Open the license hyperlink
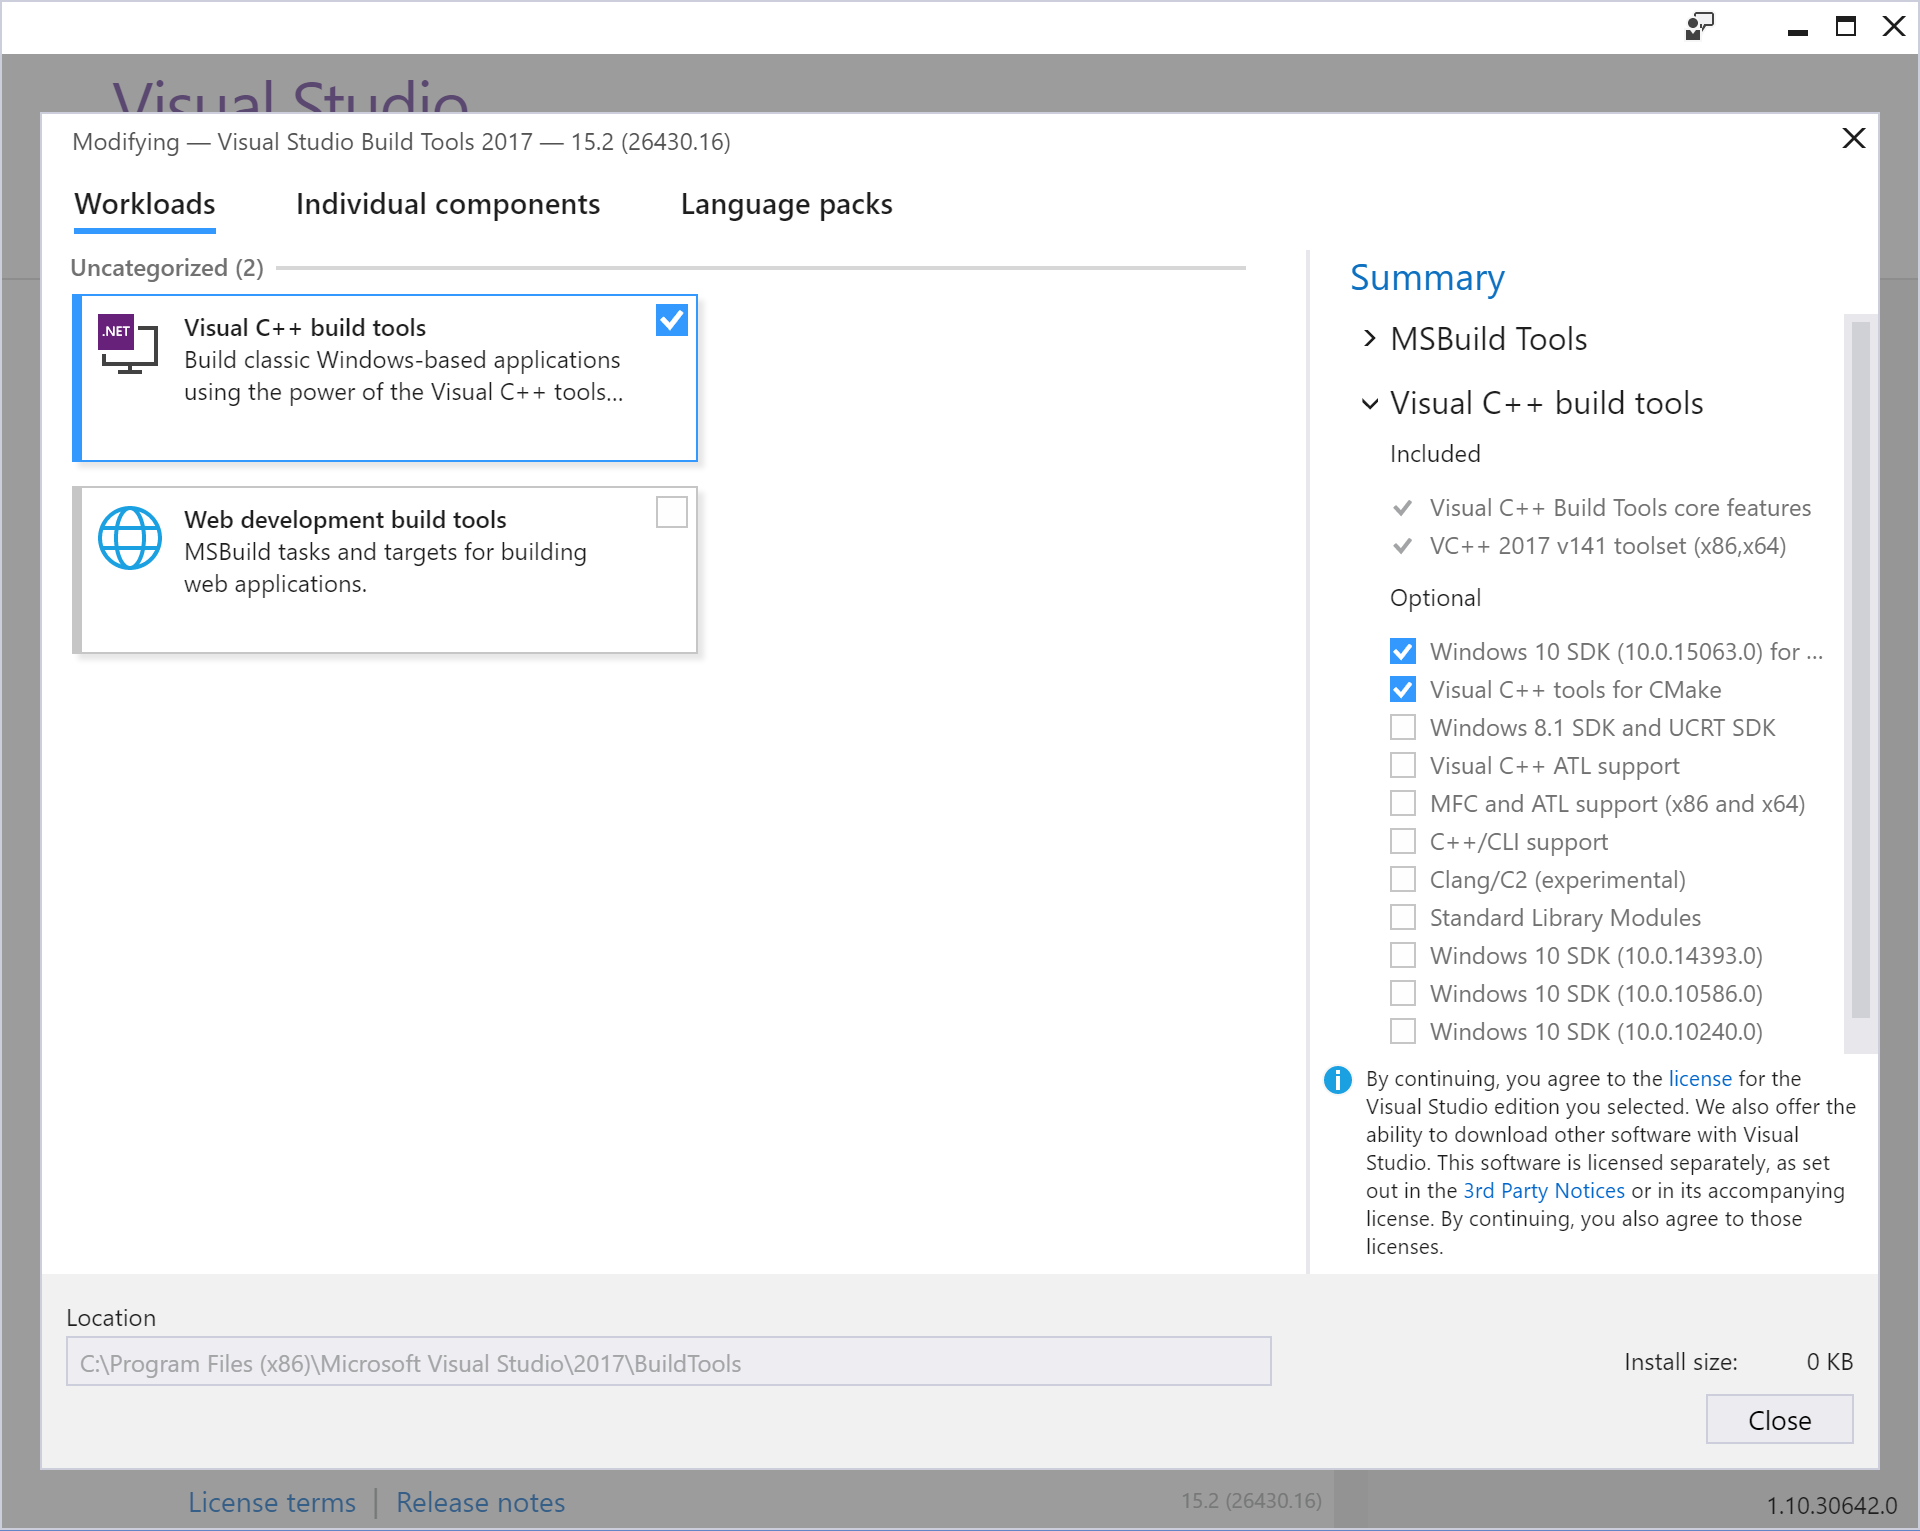 pyautogui.click(x=1699, y=1079)
